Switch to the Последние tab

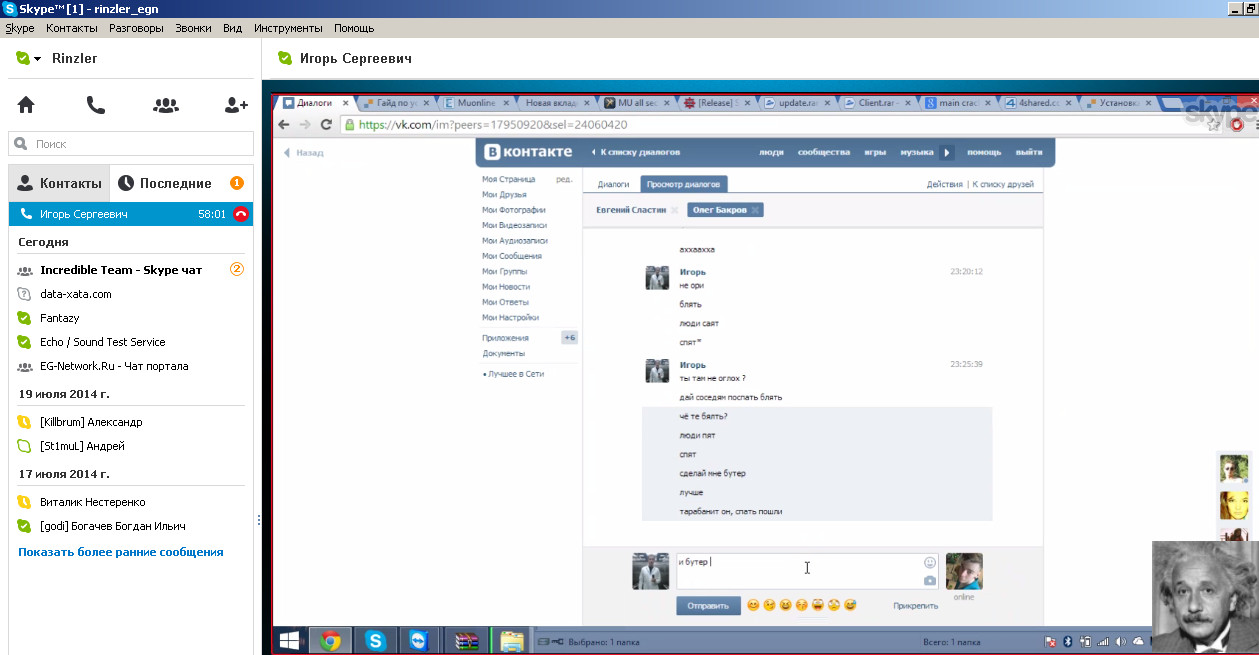click(165, 183)
